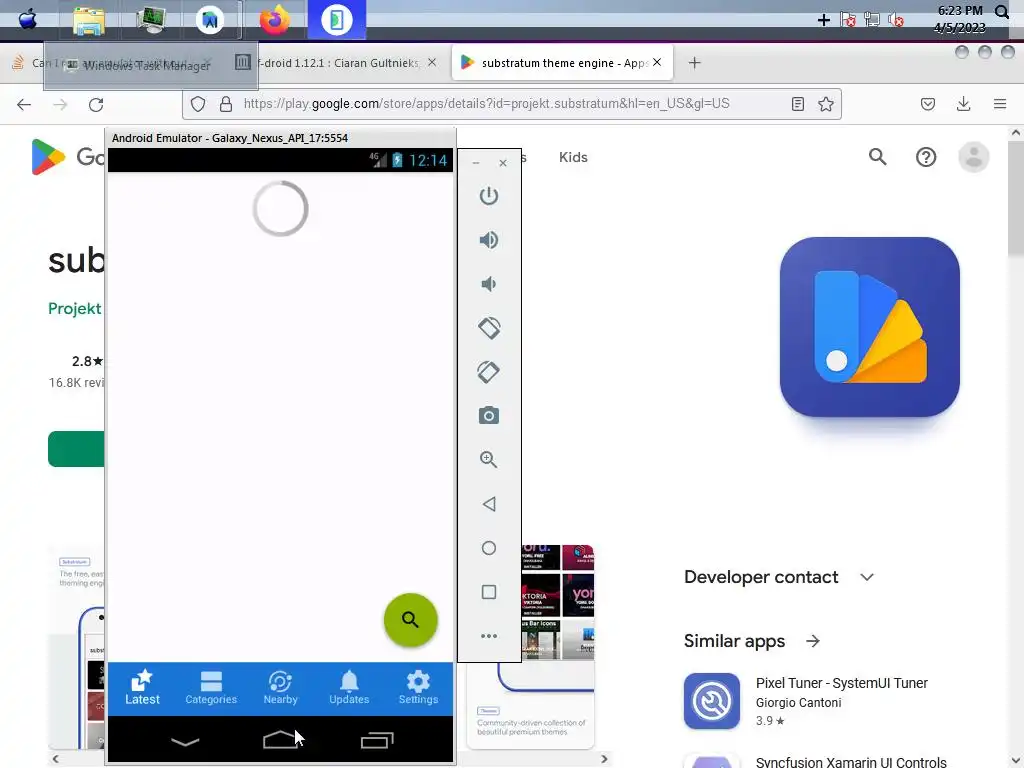Tap the green search floating button in F-Droid
The width and height of the screenshot is (1024, 768).
(x=410, y=620)
